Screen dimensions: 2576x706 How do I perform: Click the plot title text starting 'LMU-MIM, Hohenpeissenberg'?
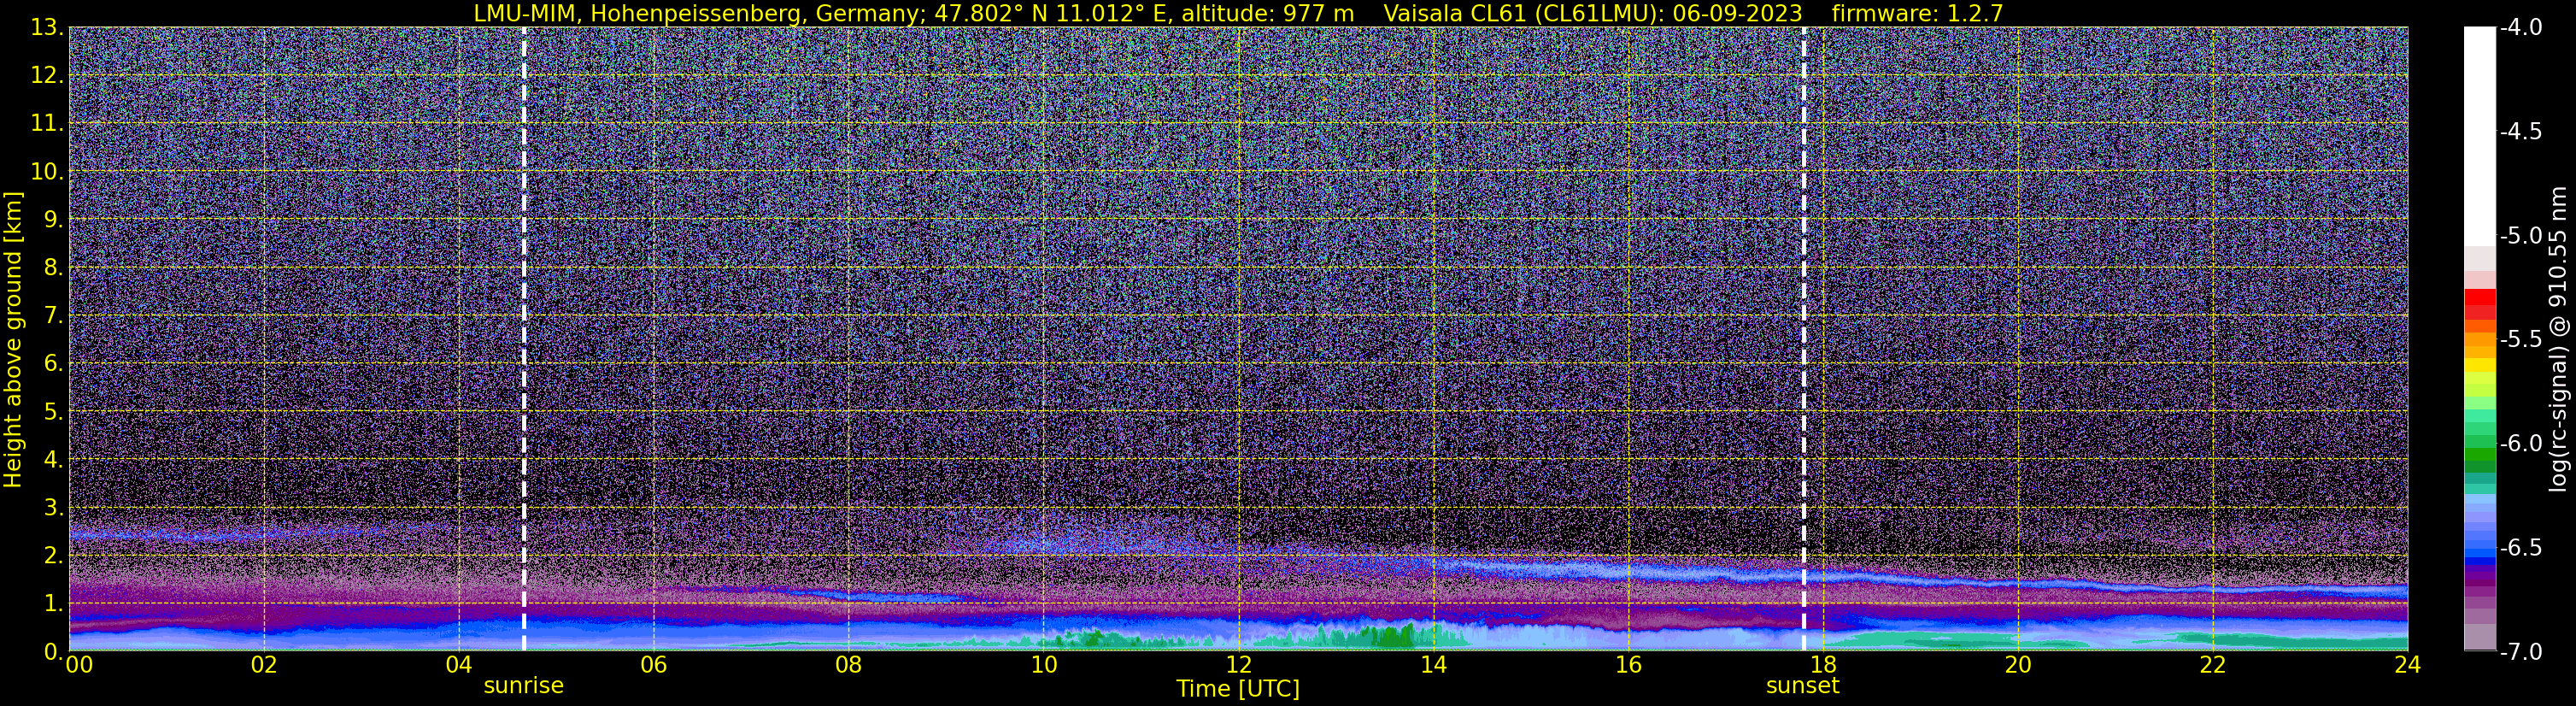click(x=1238, y=13)
